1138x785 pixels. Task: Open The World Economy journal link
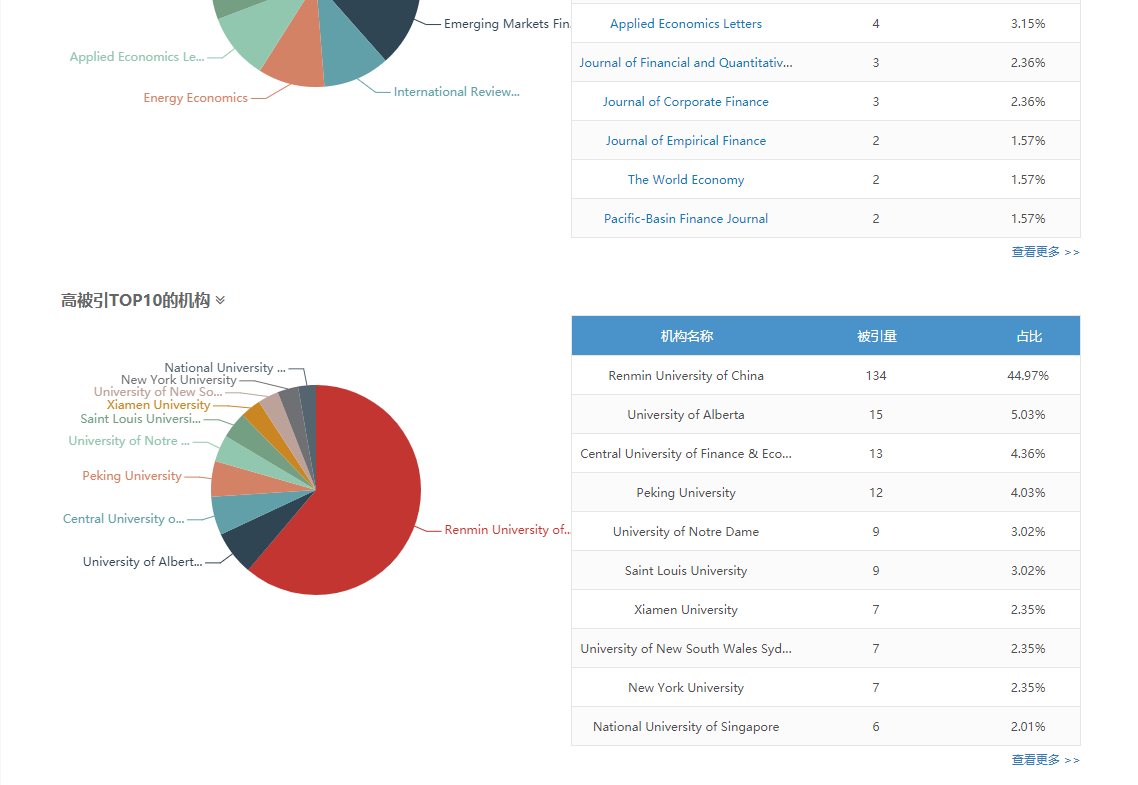(686, 180)
